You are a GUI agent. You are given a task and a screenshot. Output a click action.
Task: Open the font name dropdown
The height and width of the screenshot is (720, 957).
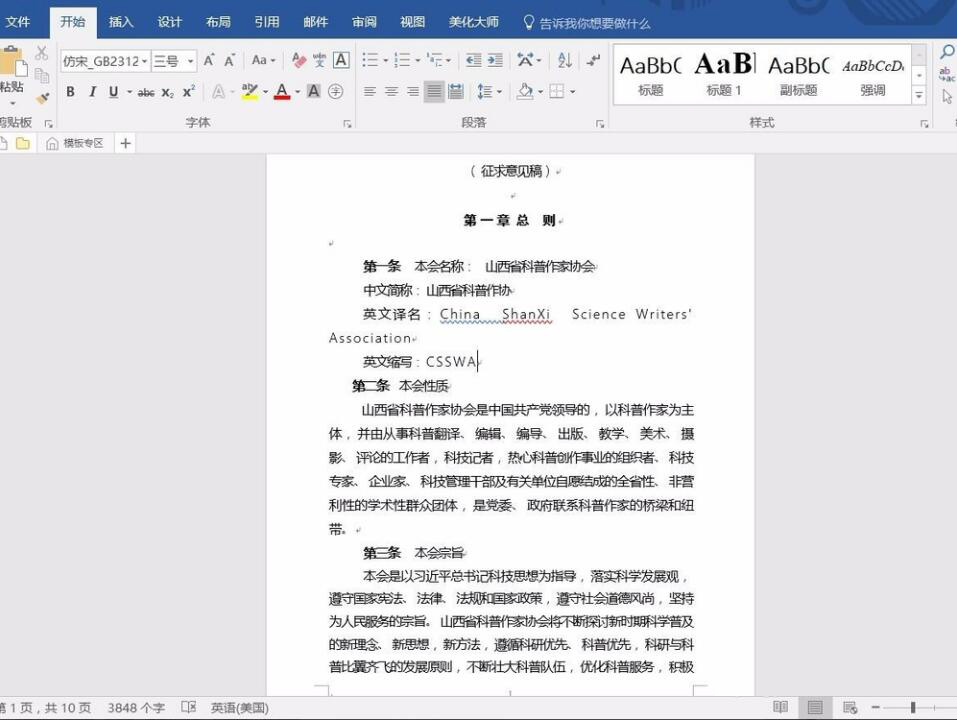click(x=145, y=61)
